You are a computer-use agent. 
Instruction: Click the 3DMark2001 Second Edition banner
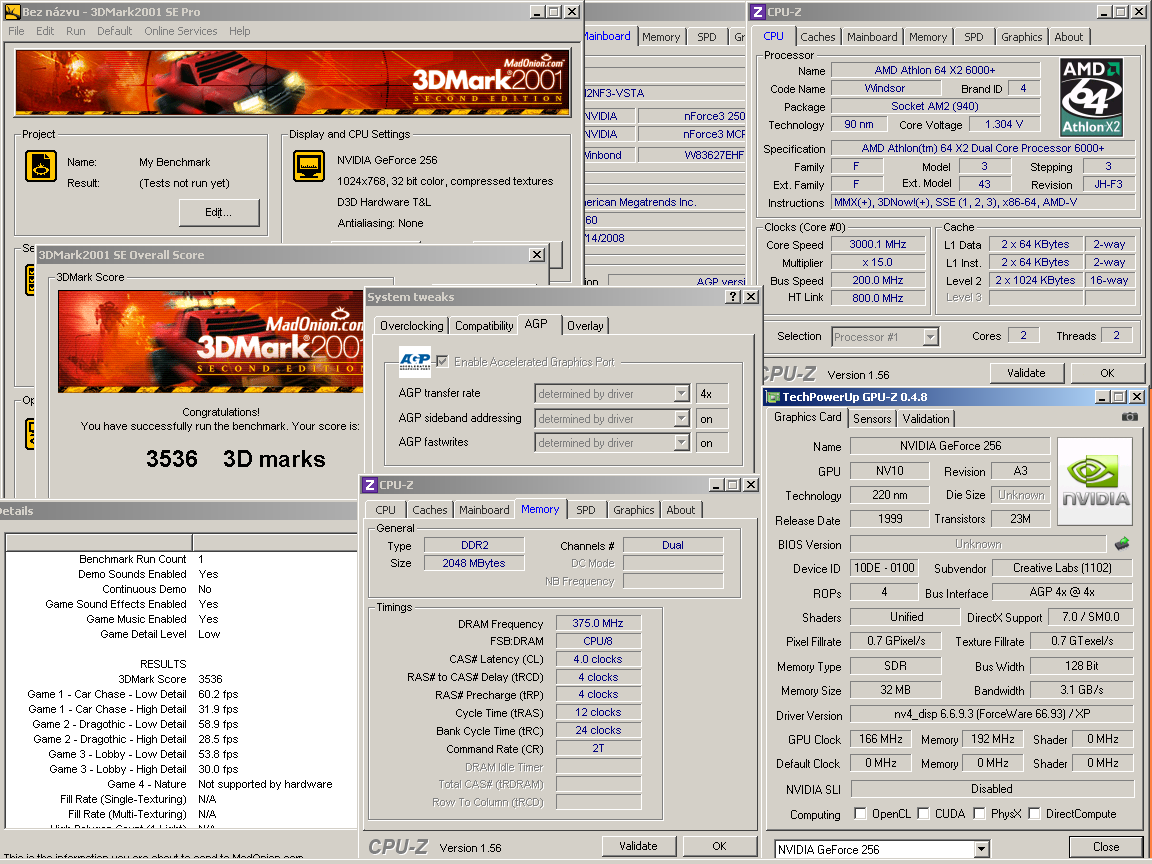tap(292, 82)
